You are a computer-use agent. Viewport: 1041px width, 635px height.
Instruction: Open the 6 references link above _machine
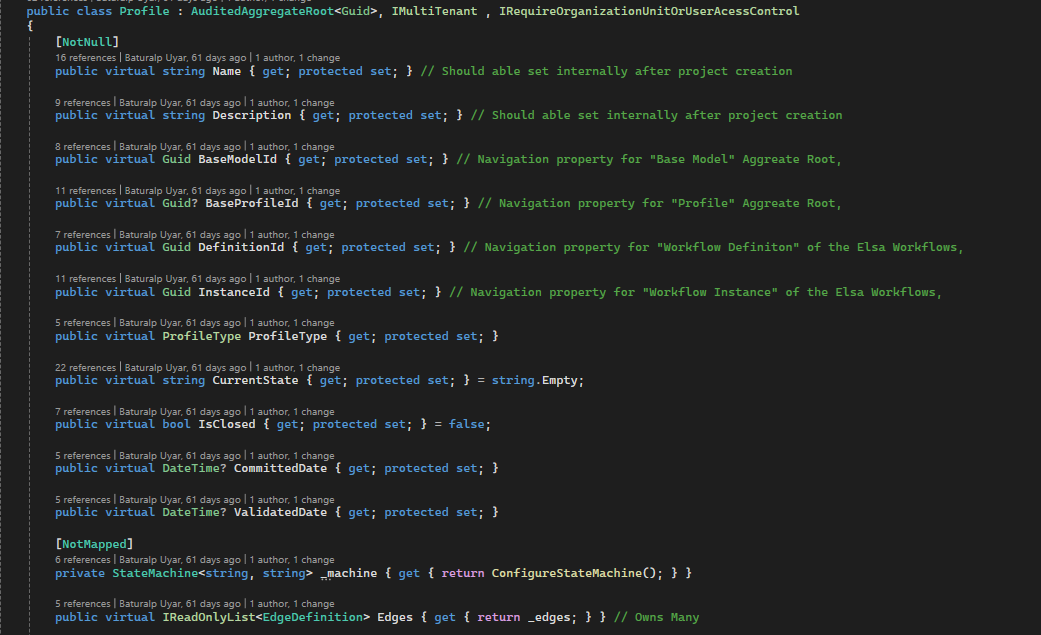pyautogui.click(x=83, y=560)
